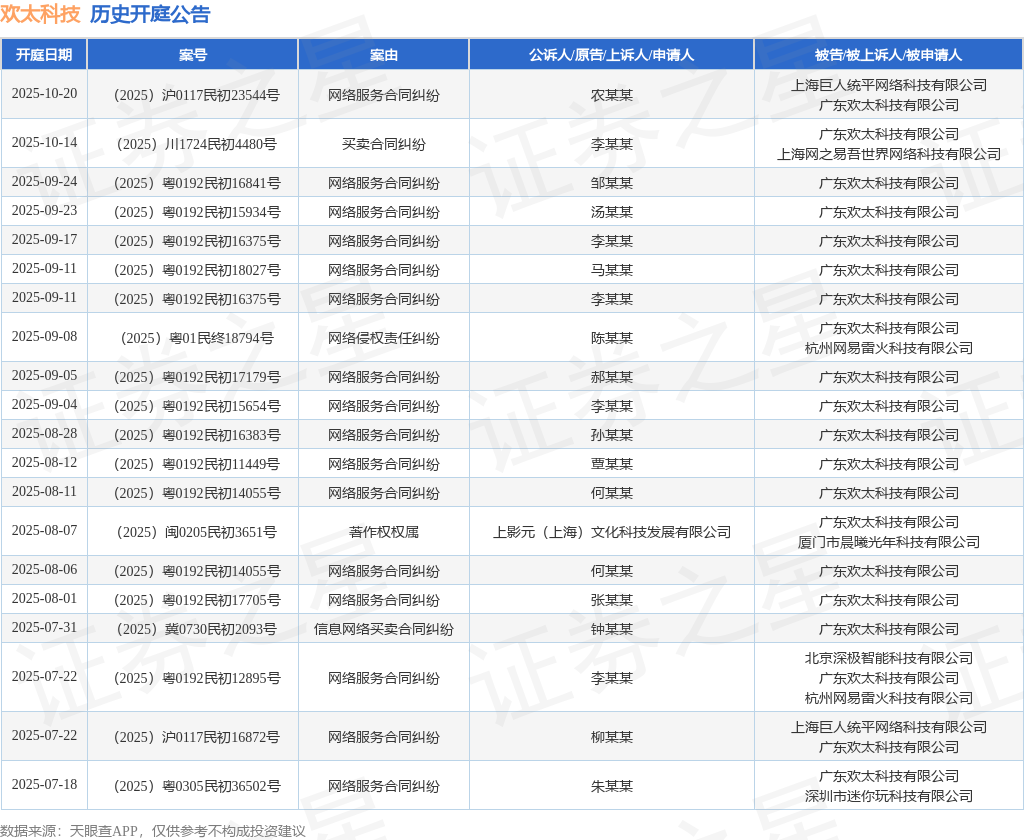Click plaintiff 农某某

[611, 95]
